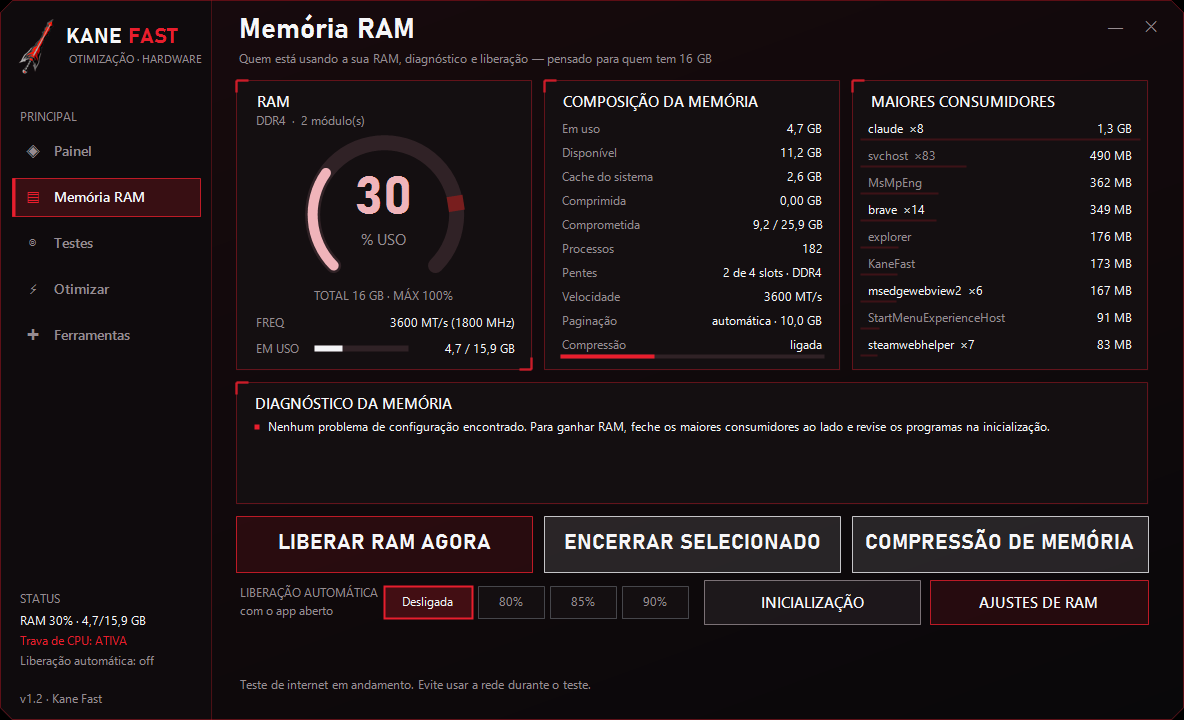Click the Processos 182 value
The height and width of the screenshot is (720, 1184).
pos(812,249)
